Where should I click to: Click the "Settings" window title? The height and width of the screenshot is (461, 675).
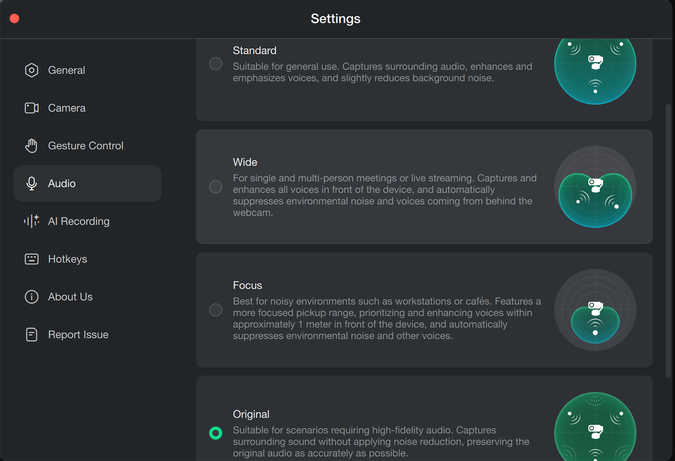(336, 19)
